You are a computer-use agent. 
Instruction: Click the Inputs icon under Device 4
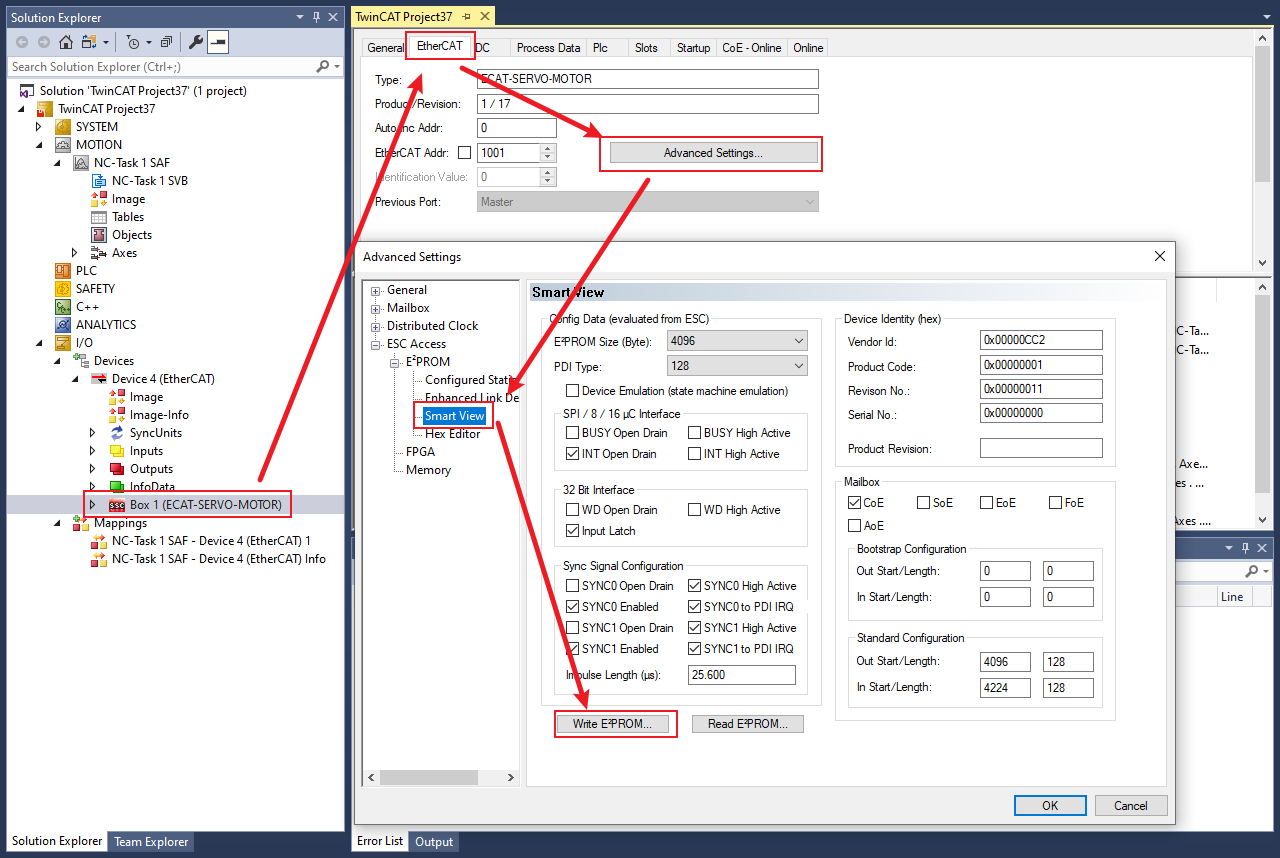click(117, 451)
